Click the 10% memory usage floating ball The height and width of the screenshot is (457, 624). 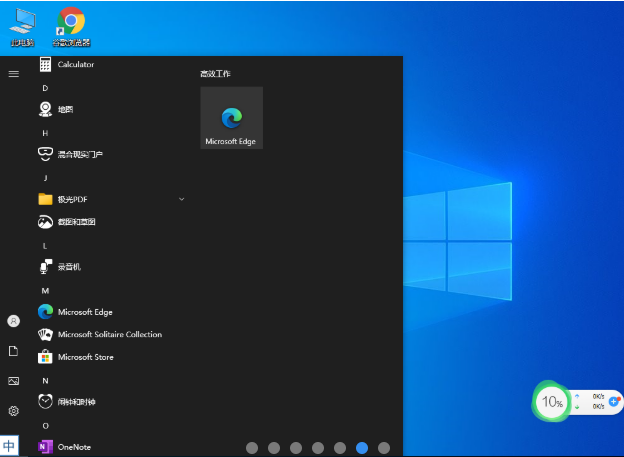click(x=552, y=402)
